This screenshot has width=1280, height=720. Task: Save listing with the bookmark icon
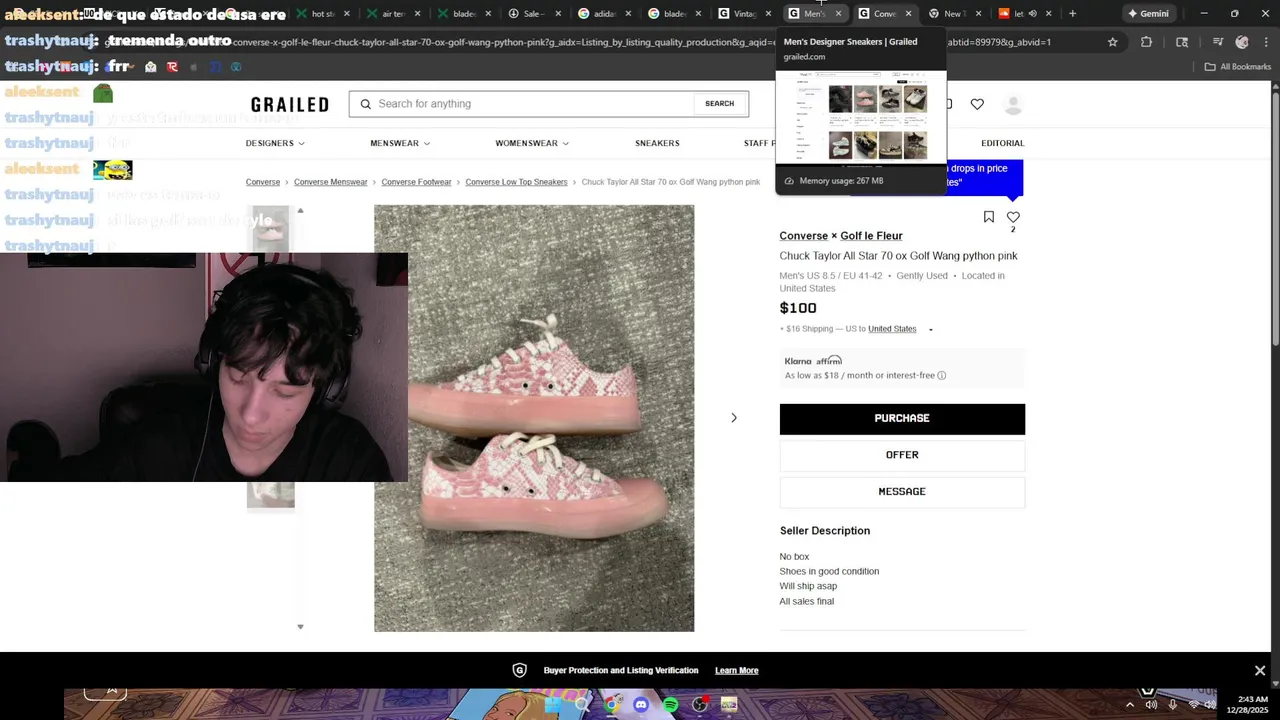(x=989, y=217)
